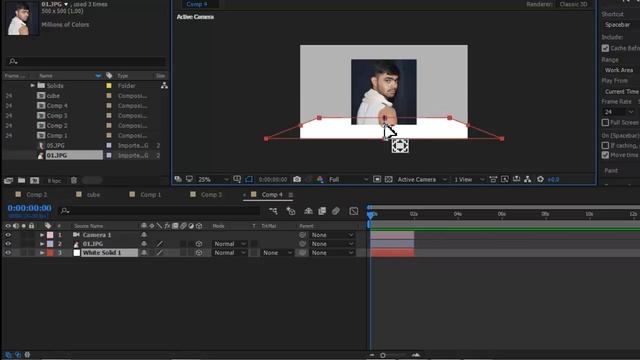Screen dimensions: 640x360
Task: Expand the Solids folder in the Project panel
Action: pyautogui.click(x=32, y=85)
